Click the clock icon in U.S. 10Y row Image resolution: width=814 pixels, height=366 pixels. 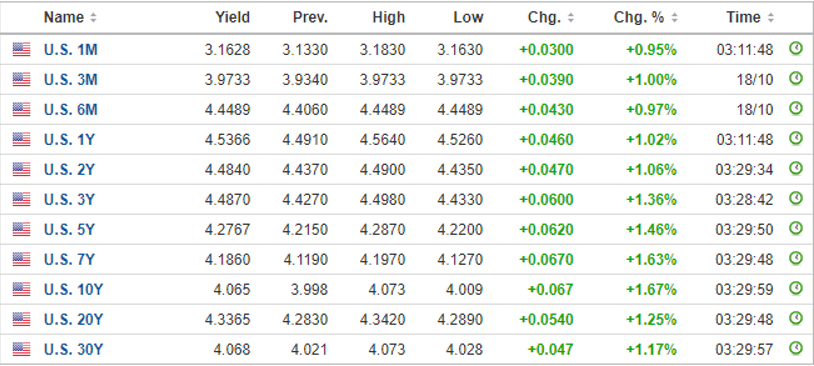point(795,288)
